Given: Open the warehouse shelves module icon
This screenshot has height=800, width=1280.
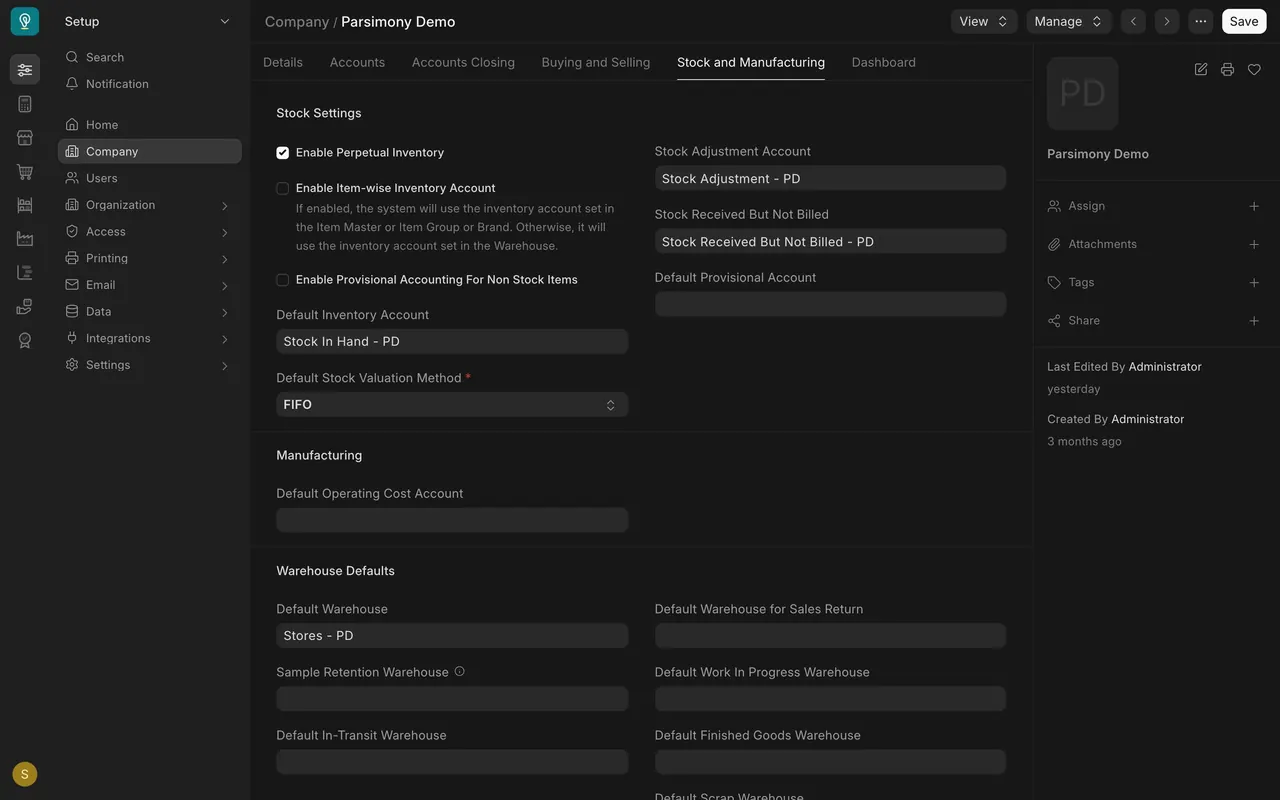Looking at the screenshot, I should tap(25, 205).
